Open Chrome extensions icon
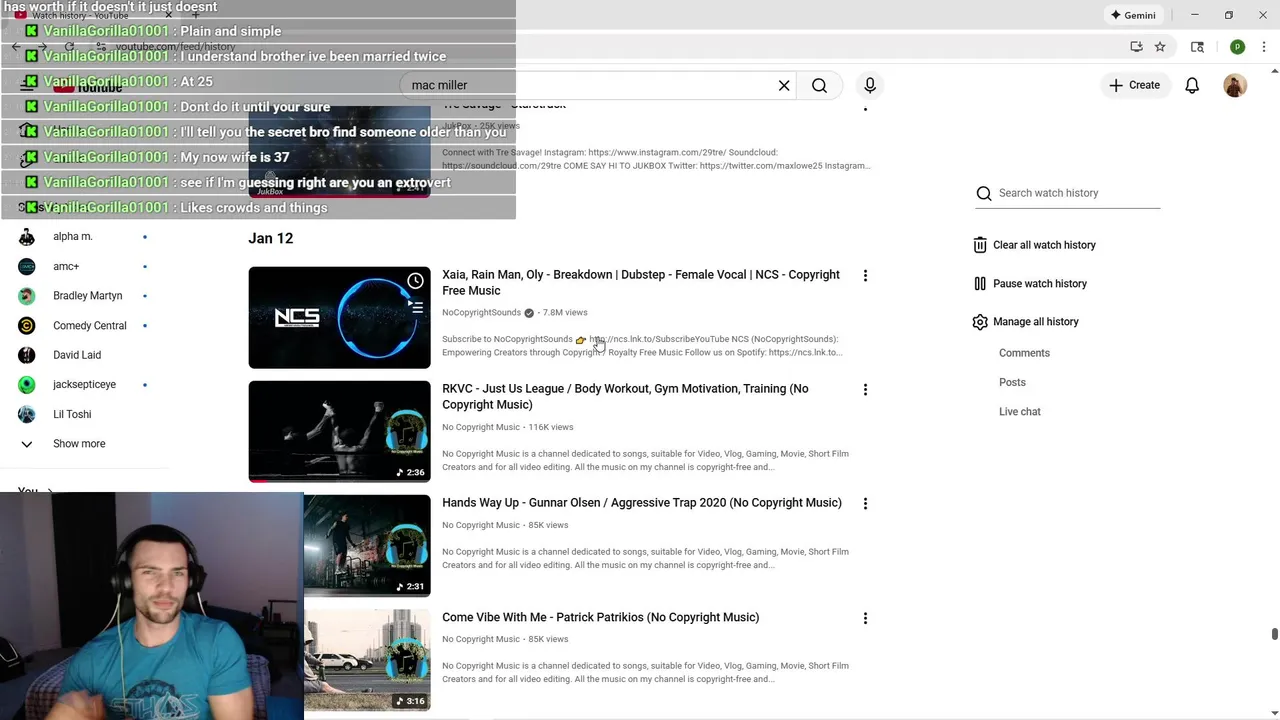1280x720 pixels. [x=1197, y=46]
